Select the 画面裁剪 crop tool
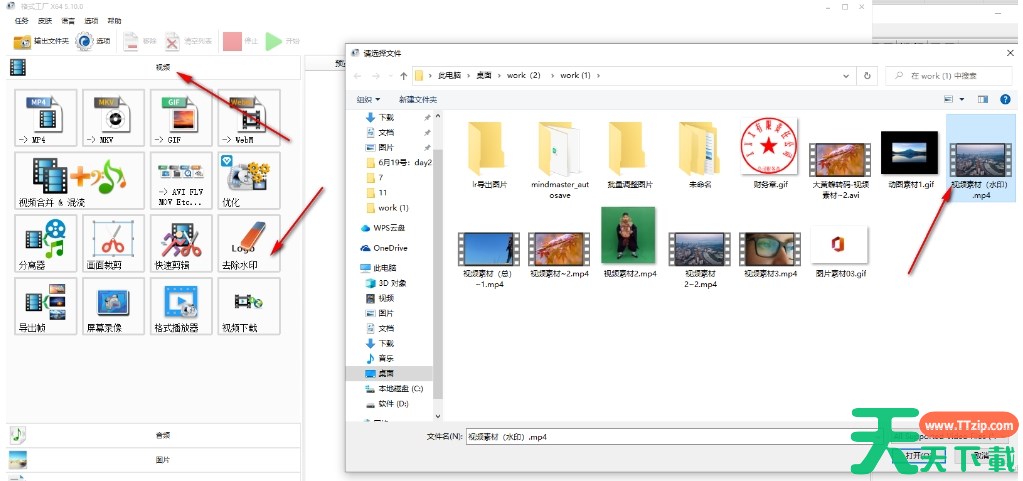This screenshot has width=1023, height=481. pos(113,243)
